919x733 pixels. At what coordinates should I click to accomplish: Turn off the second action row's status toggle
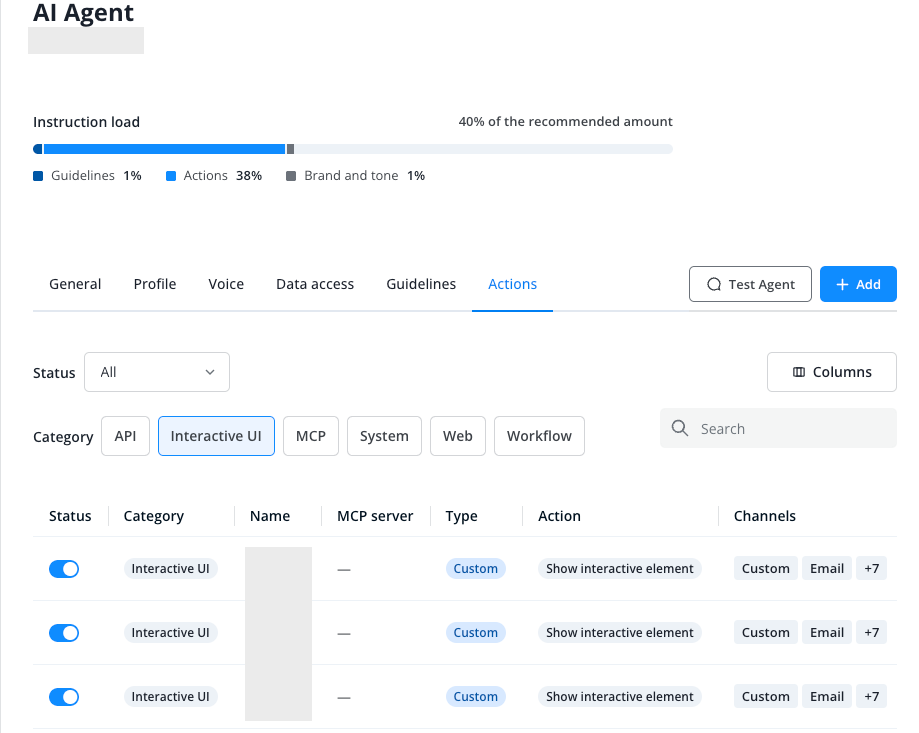tap(64, 633)
